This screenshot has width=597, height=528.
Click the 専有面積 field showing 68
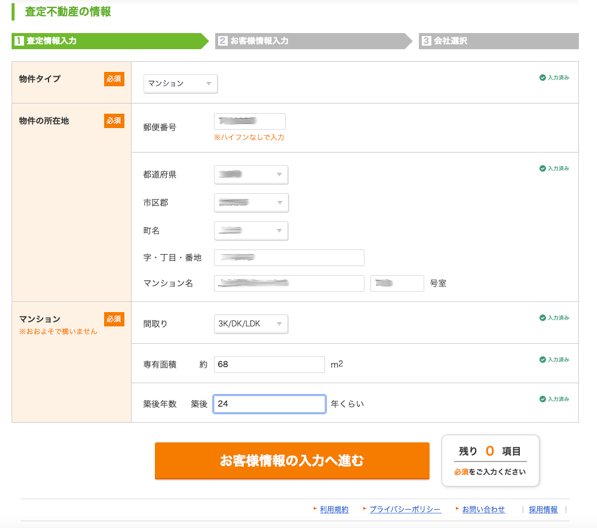click(x=269, y=364)
